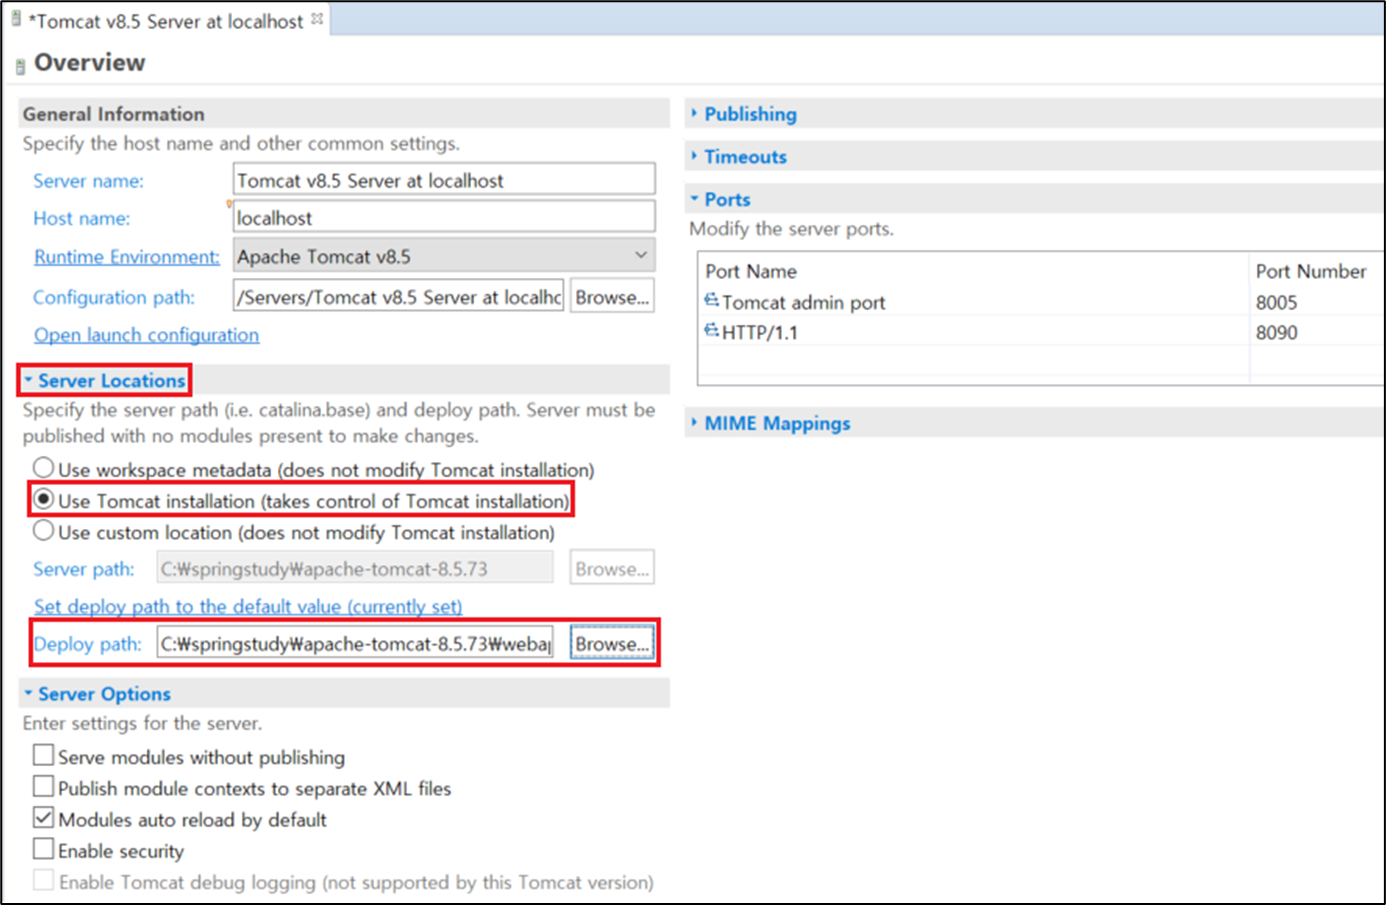This screenshot has height=905, width=1386.
Task: Click the Configuration path text field
Action: coord(398,297)
